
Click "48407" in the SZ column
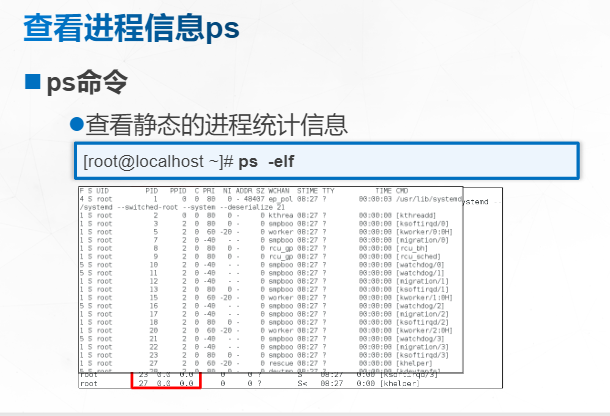click(254, 199)
